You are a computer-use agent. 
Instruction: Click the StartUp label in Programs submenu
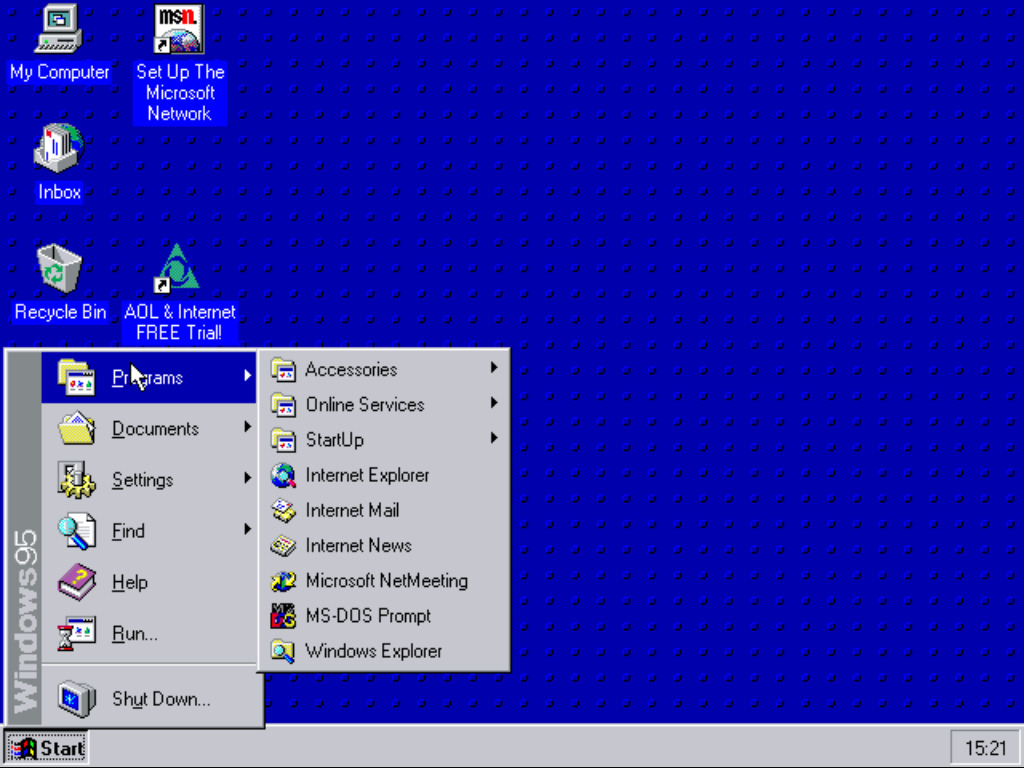334,440
